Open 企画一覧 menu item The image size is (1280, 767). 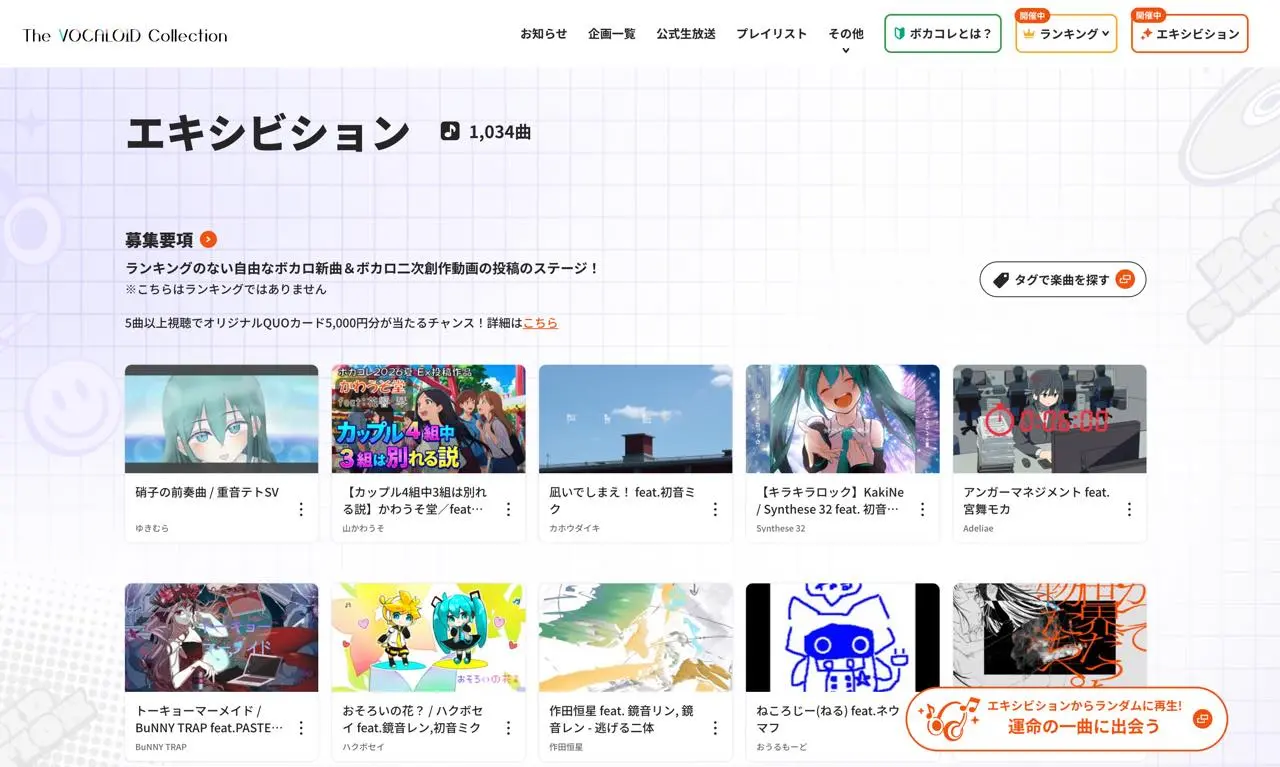(x=612, y=33)
